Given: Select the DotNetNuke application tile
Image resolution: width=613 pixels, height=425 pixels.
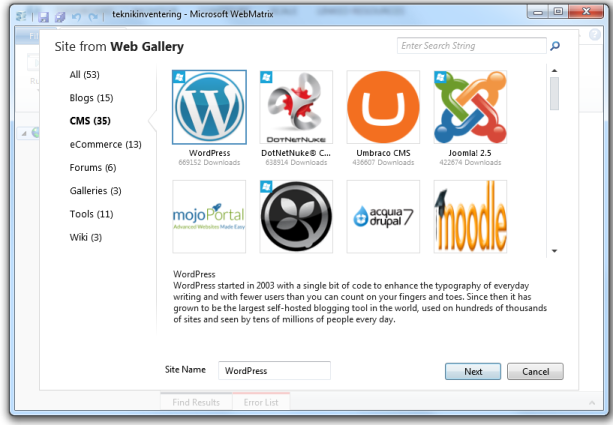Looking at the screenshot, I should [296, 107].
